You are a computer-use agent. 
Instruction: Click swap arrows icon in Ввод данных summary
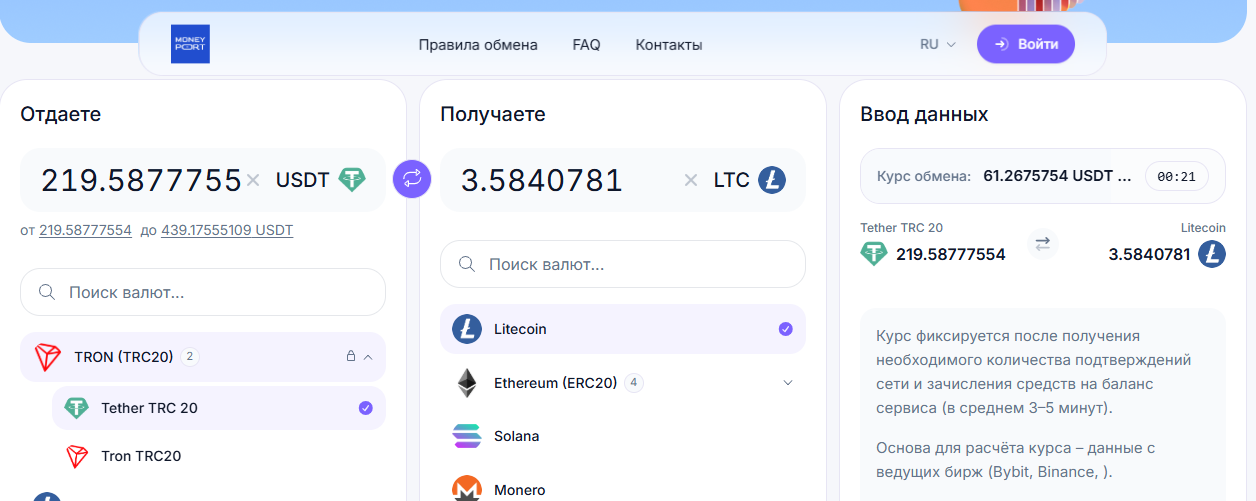point(1043,243)
